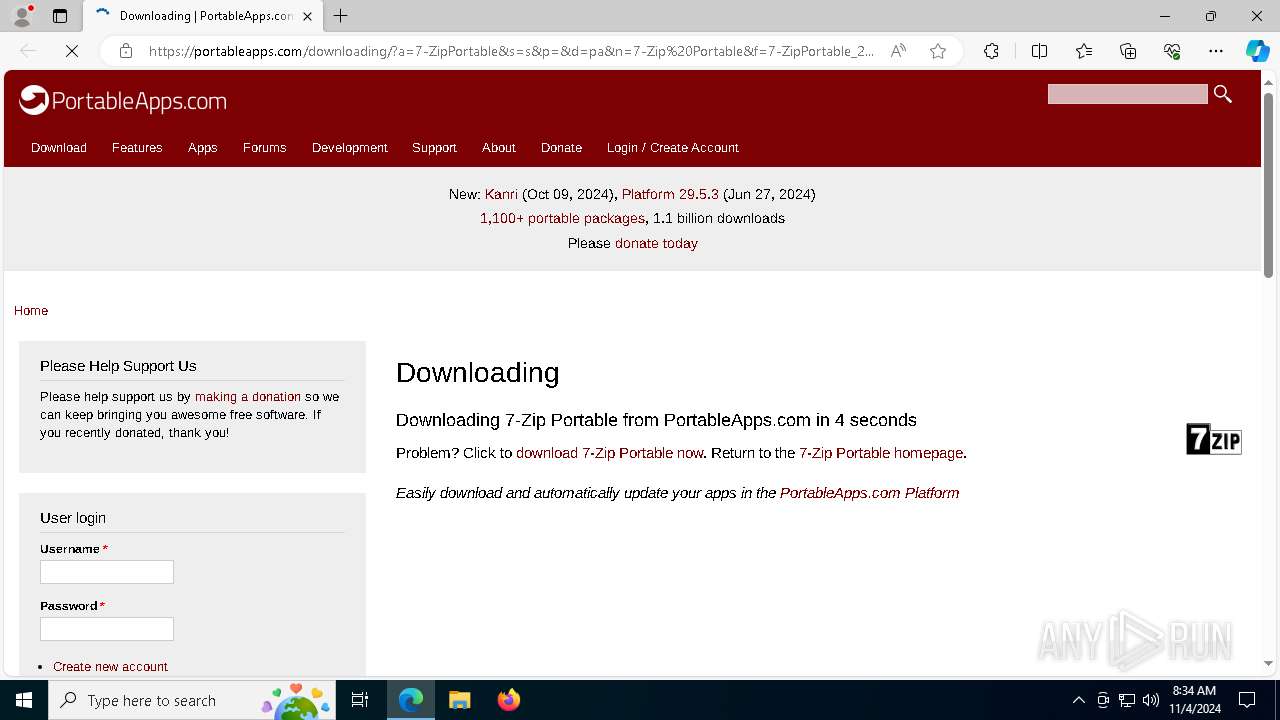The image size is (1280, 720).
Task: Open the tab actions menu icon
Action: (60, 16)
